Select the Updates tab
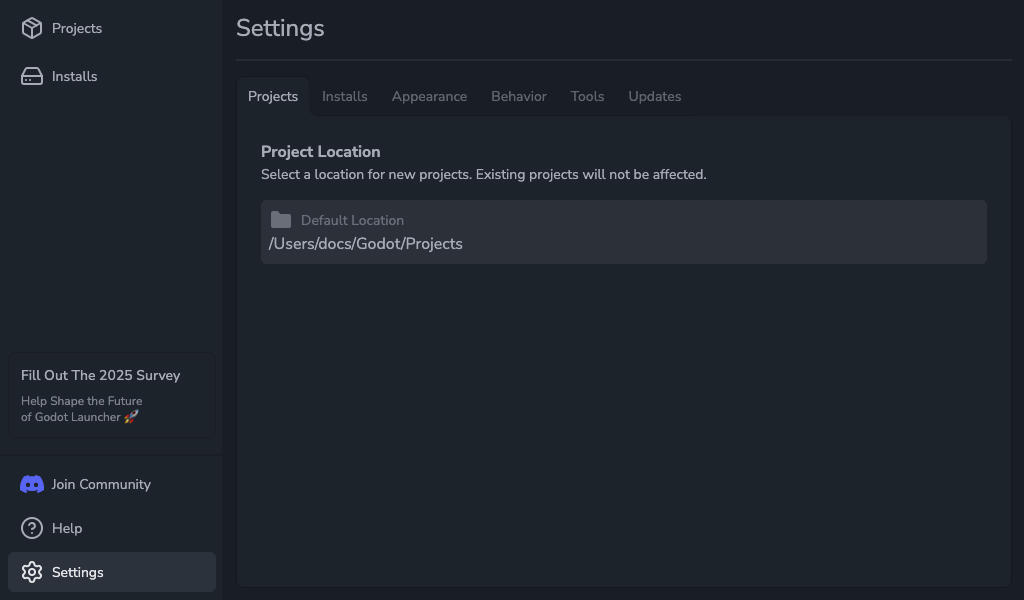This screenshot has width=1024, height=600. (654, 96)
